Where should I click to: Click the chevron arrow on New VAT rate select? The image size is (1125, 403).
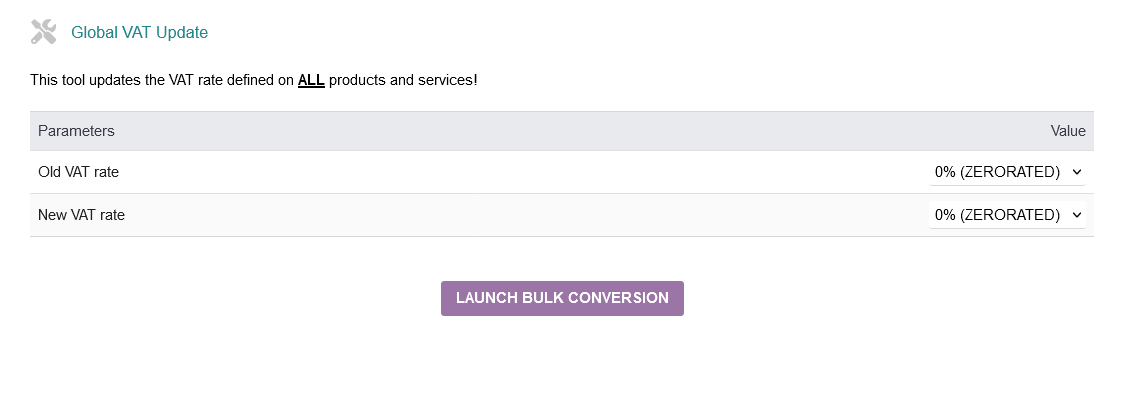pyautogui.click(x=1076, y=215)
